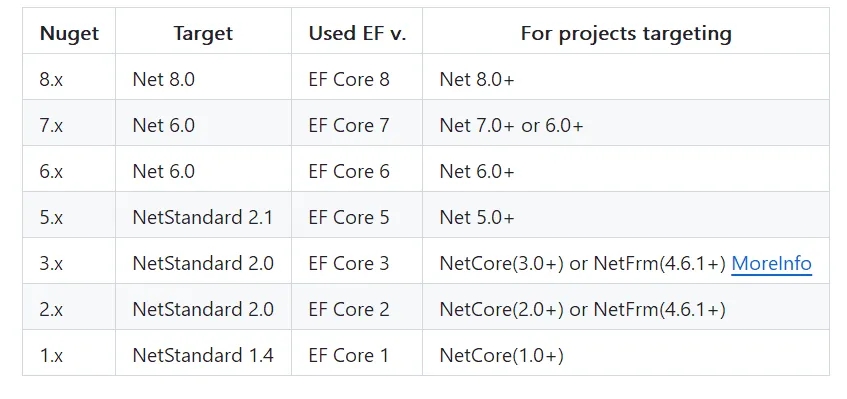The width and height of the screenshot is (847, 399).
Task: Click the Nuget column header
Action: click(x=69, y=33)
